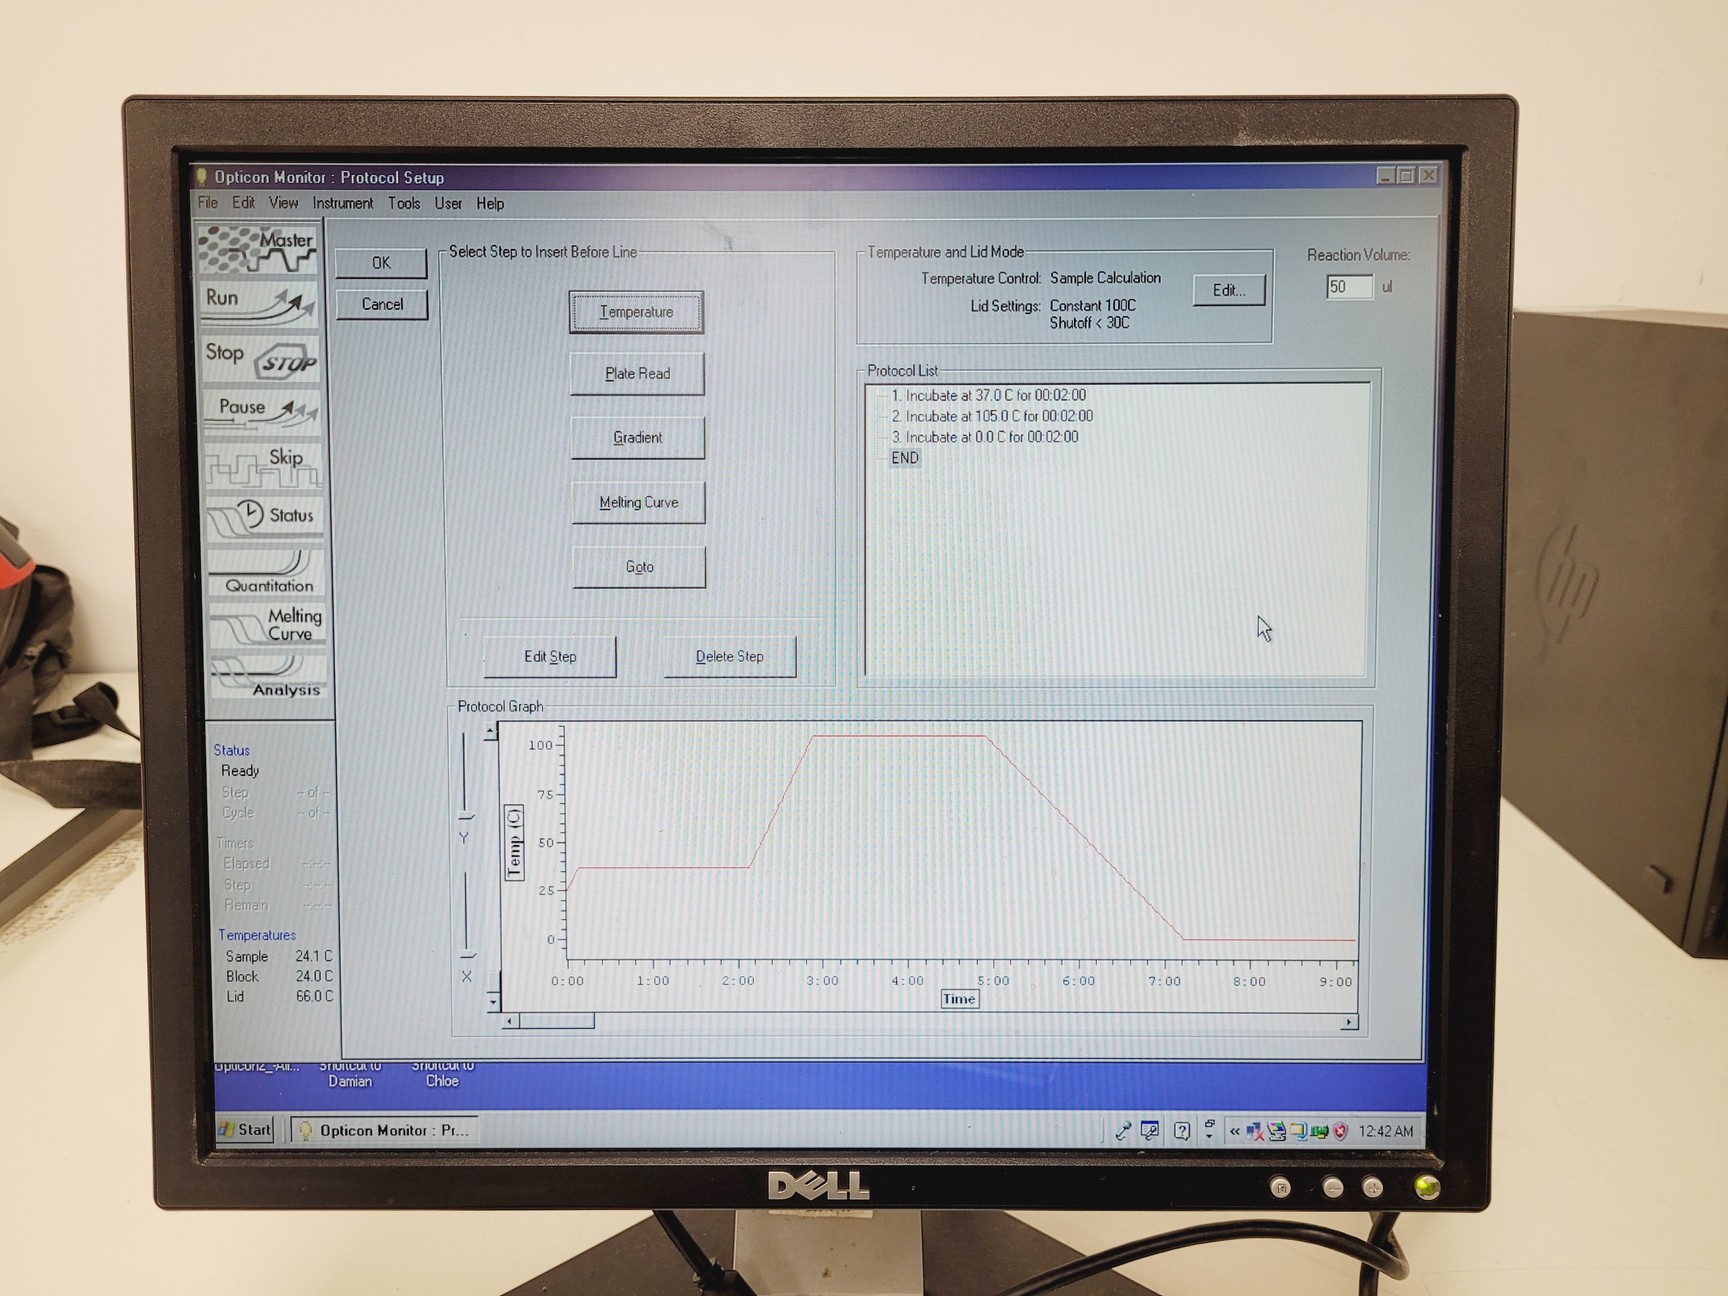This screenshot has width=1728, height=1296.
Task: Open the Quantitation view icon
Action: coord(267,572)
